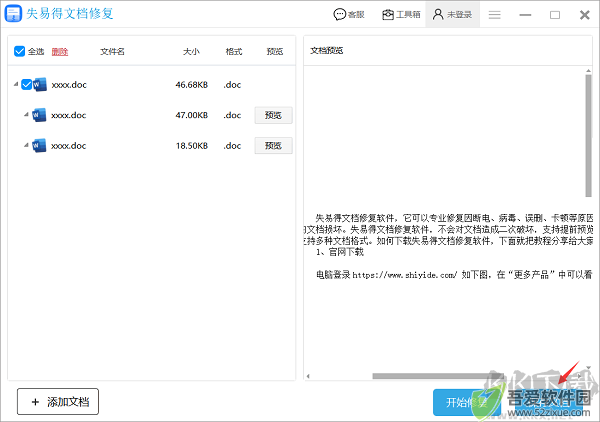Screen dimensions: 600x422
Task: Expand the 47.00KB xxxx.doc row arrow
Action: point(26,114)
